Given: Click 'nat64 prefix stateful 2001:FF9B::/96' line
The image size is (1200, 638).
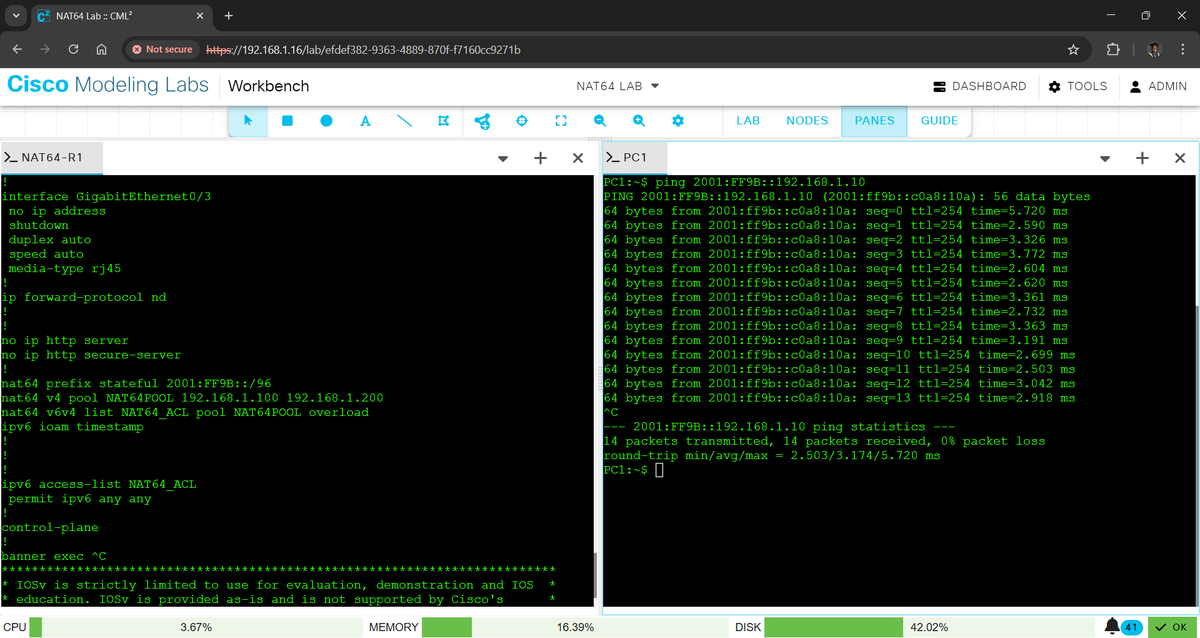Looking at the screenshot, I should [x=138, y=384].
